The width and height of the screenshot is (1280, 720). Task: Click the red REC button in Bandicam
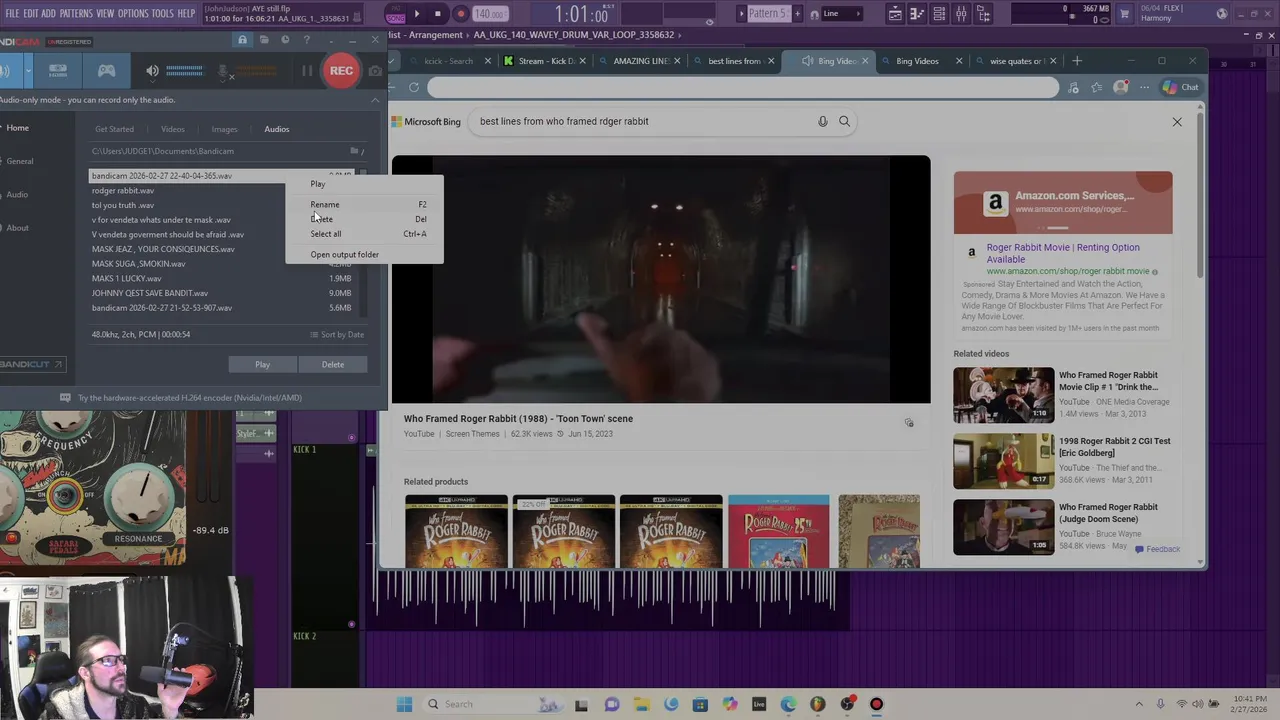click(x=341, y=71)
